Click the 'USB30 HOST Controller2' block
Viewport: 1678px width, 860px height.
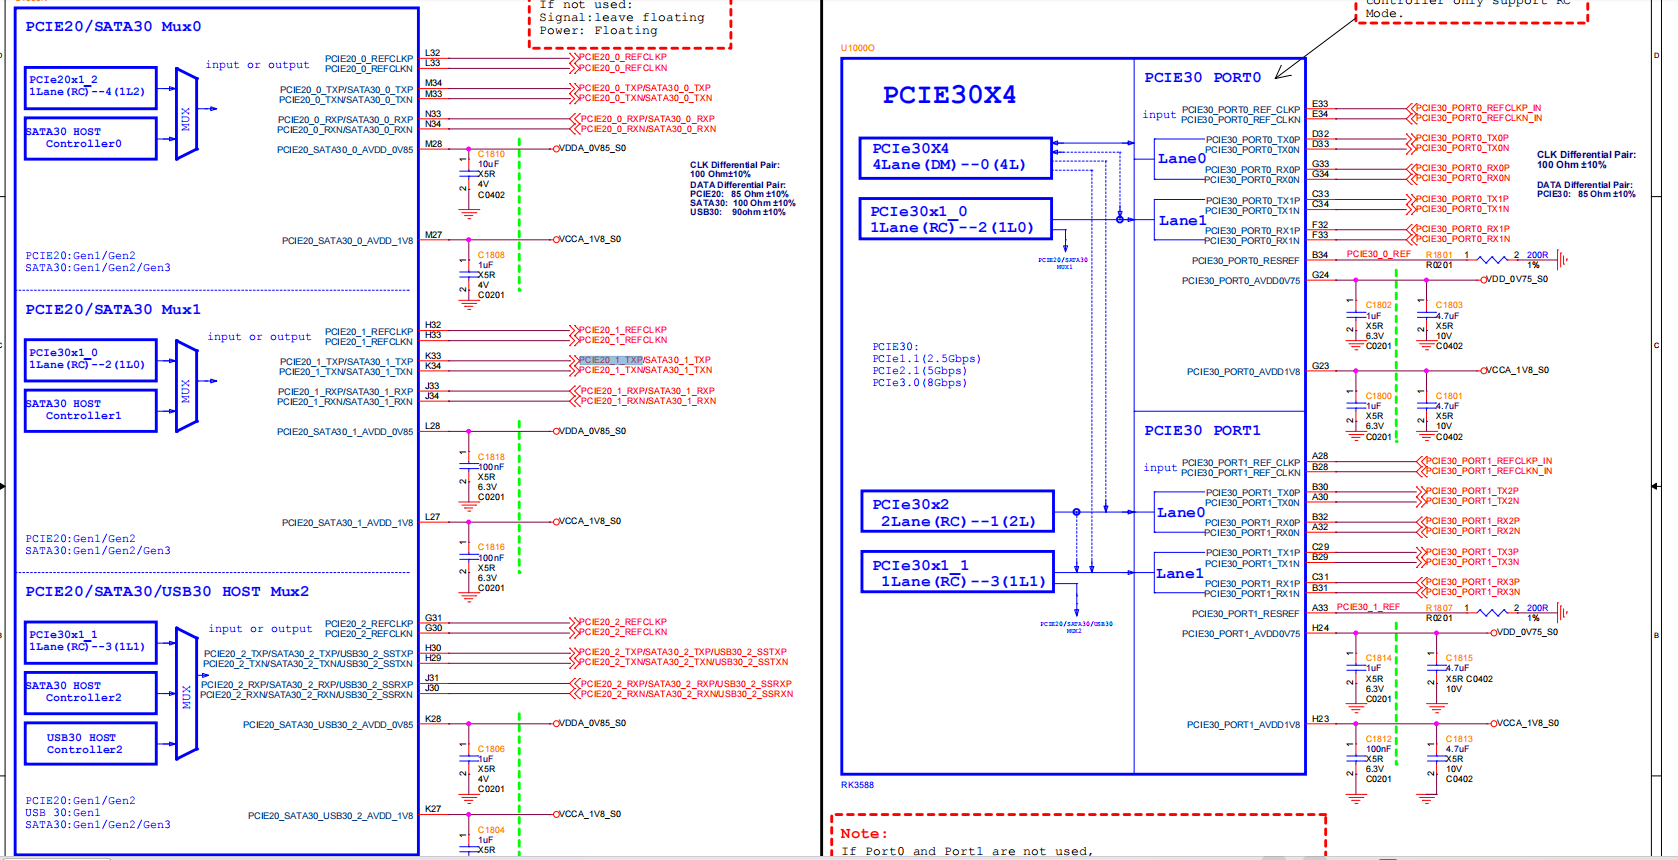[91, 744]
